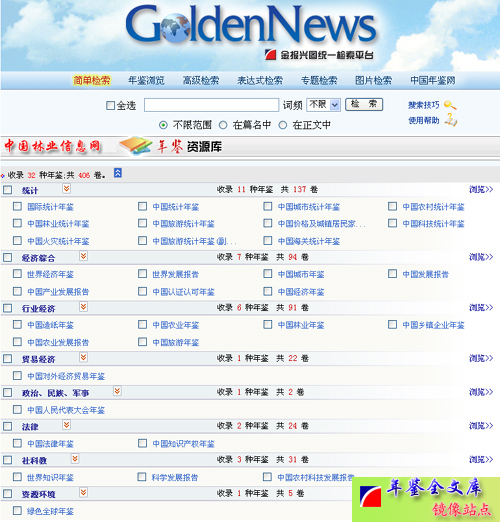Open 世界知识年鉴 link
This screenshot has height=522, width=500.
(x=51, y=478)
